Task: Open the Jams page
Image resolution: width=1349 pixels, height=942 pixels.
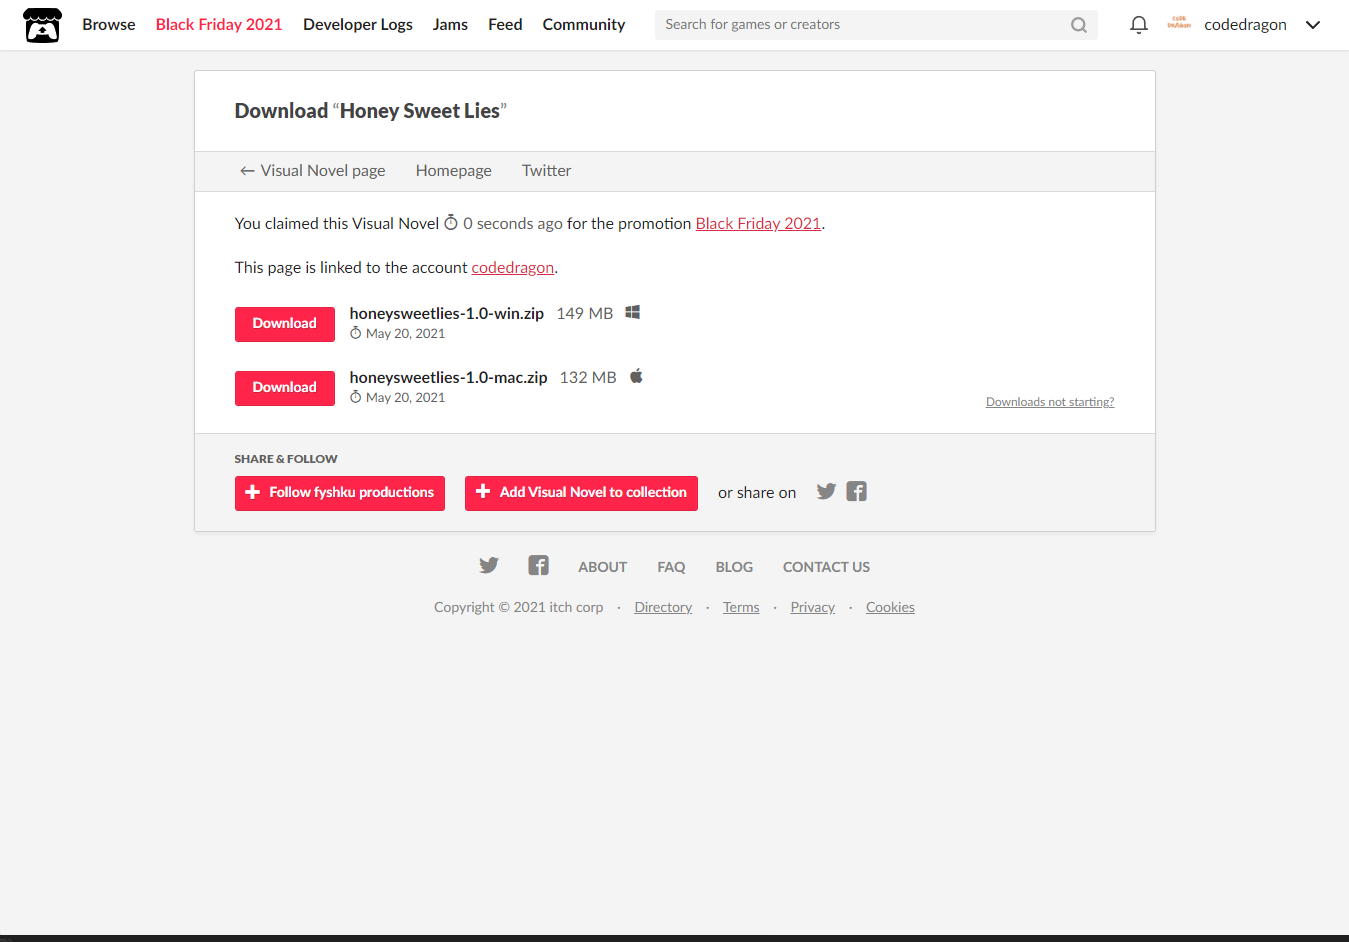Action: 450,24
